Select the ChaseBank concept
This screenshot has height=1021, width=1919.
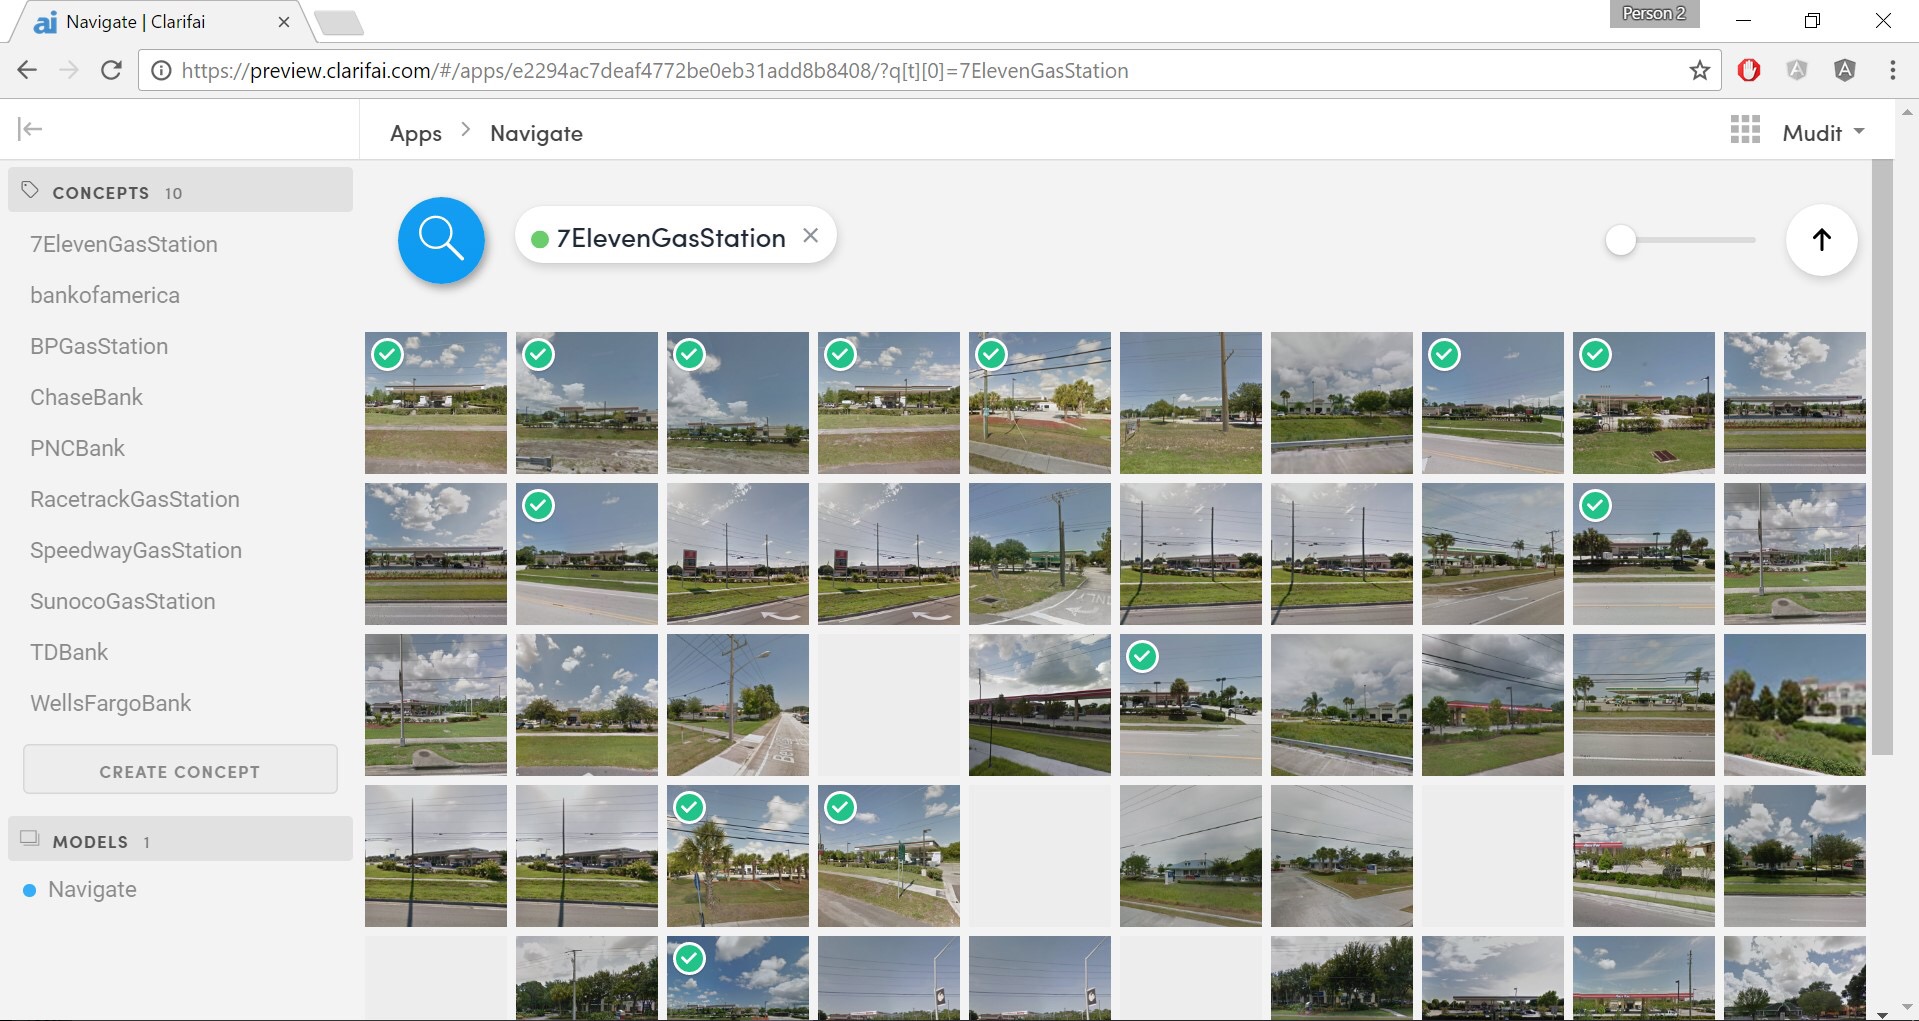(x=87, y=397)
